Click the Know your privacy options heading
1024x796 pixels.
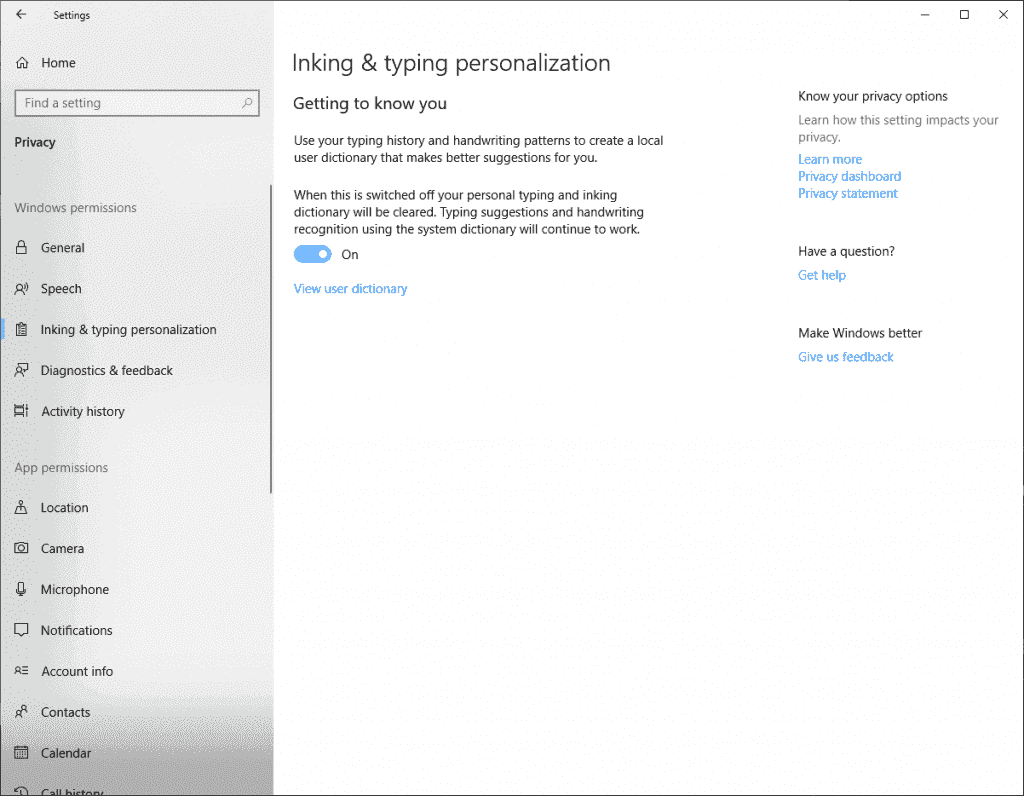click(872, 96)
